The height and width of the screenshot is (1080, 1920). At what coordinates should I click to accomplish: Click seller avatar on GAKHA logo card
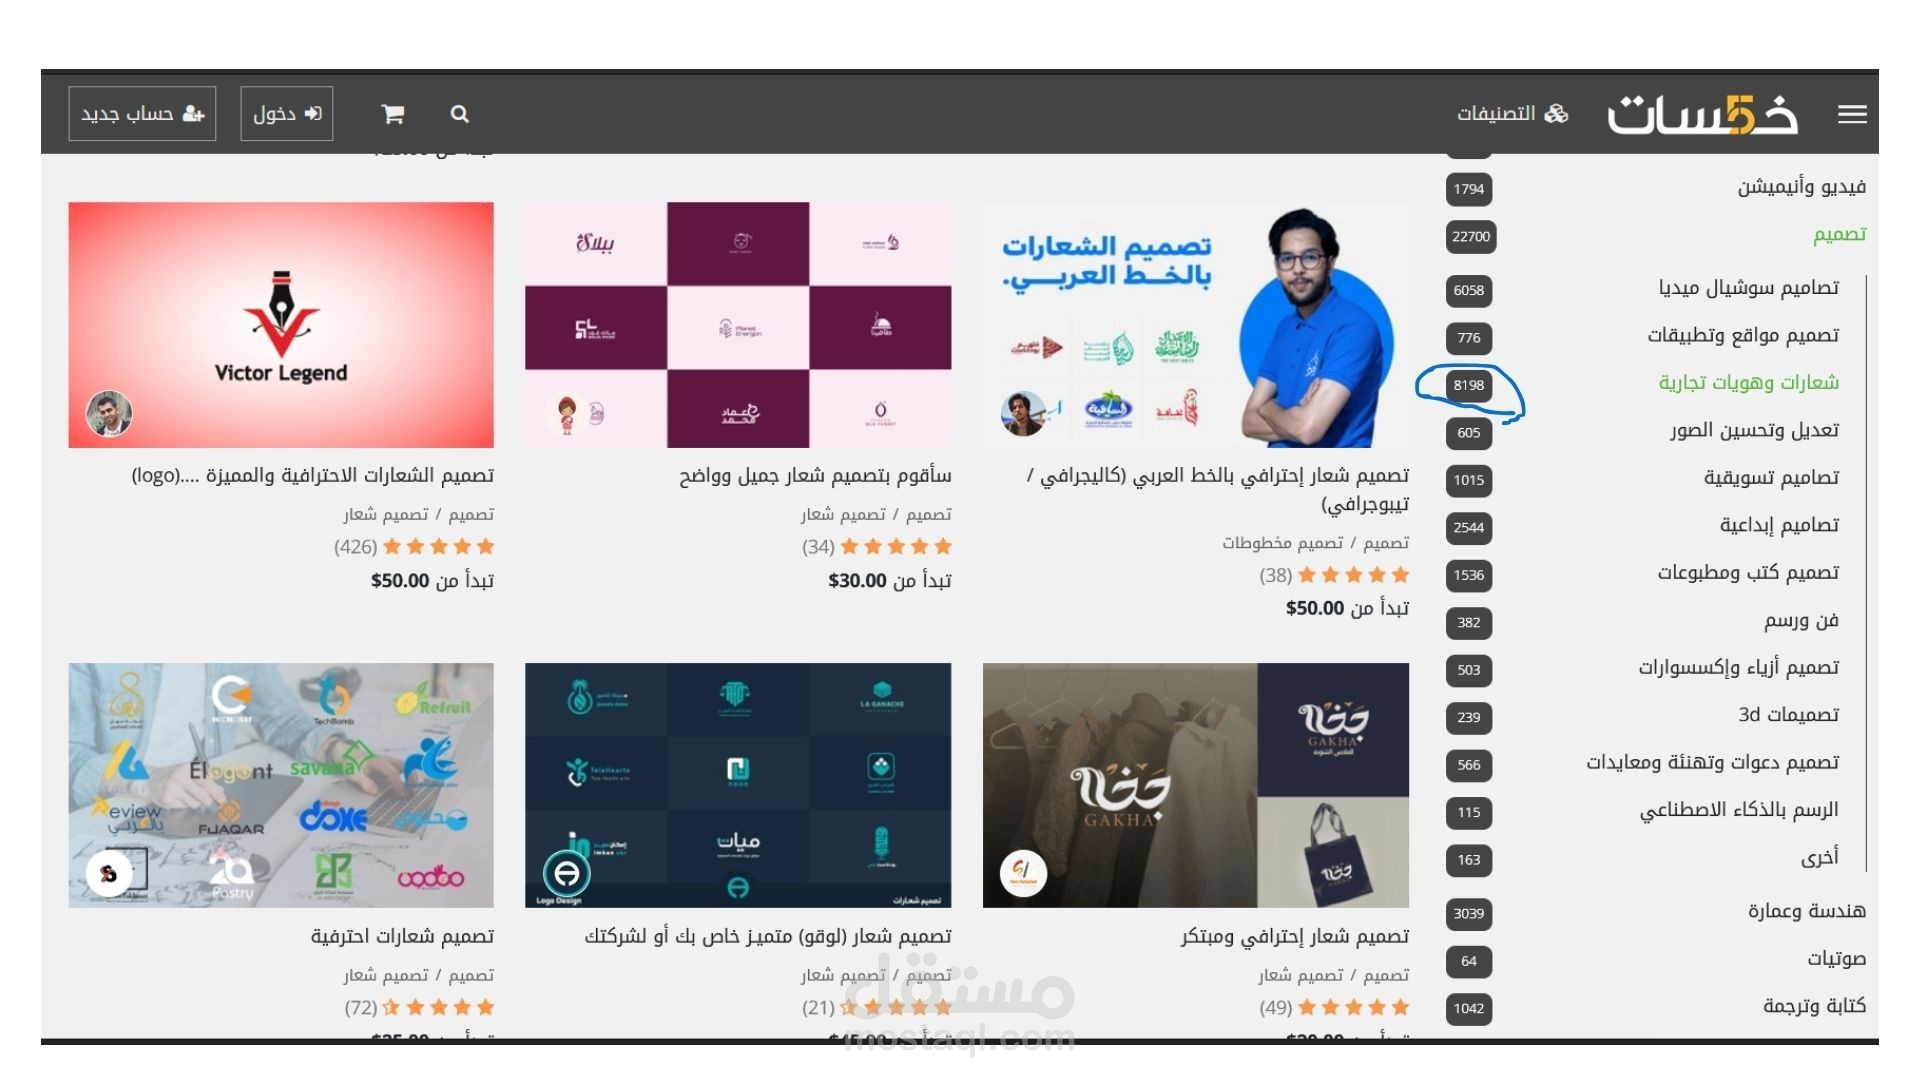pos(1023,873)
